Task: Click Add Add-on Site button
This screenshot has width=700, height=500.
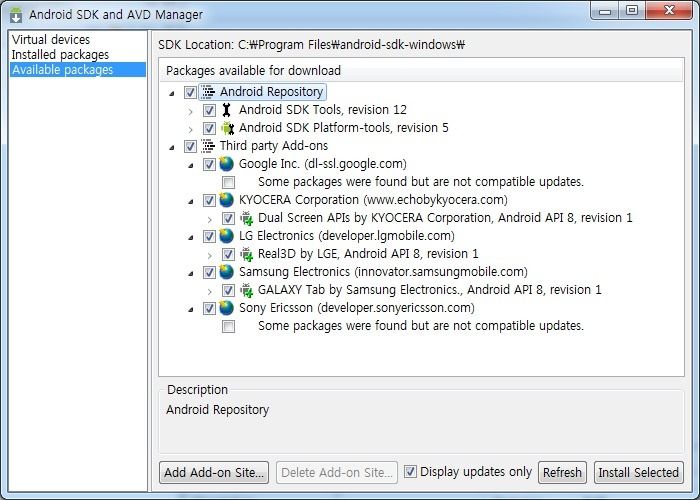Action: [214, 472]
